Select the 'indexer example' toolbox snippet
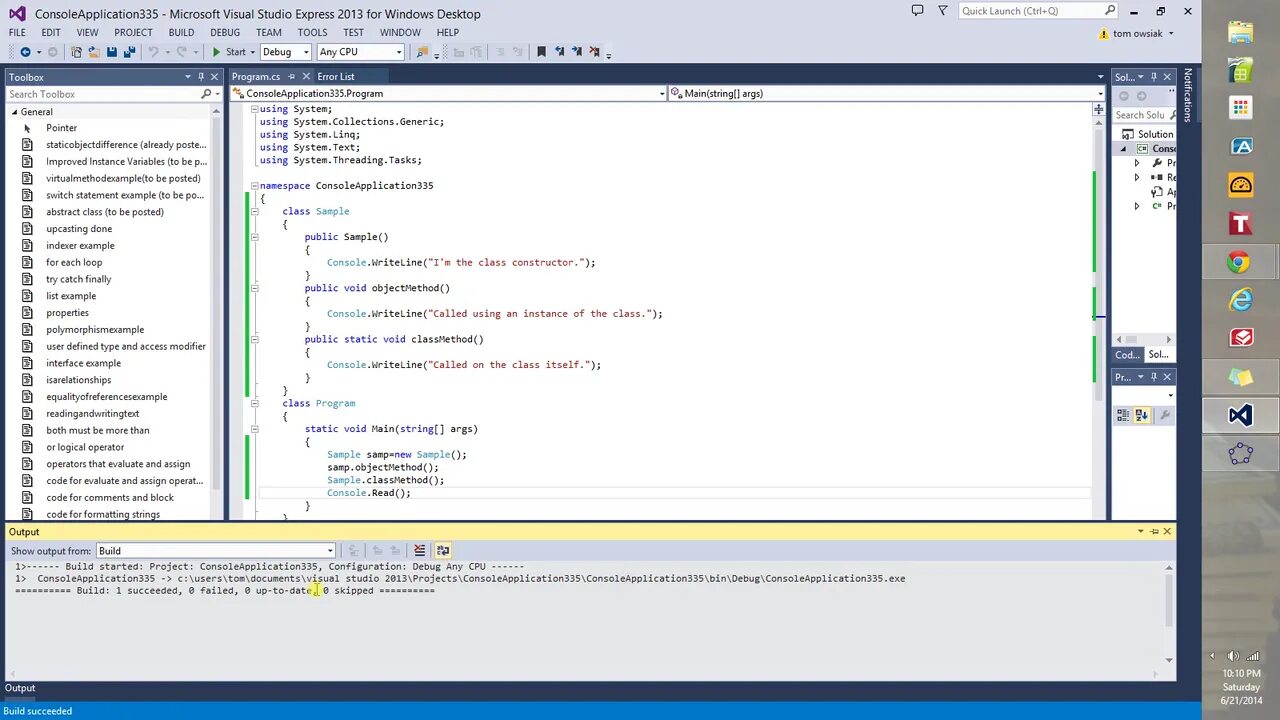This screenshot has height=720, width=1280. click(x=80, y=246)
